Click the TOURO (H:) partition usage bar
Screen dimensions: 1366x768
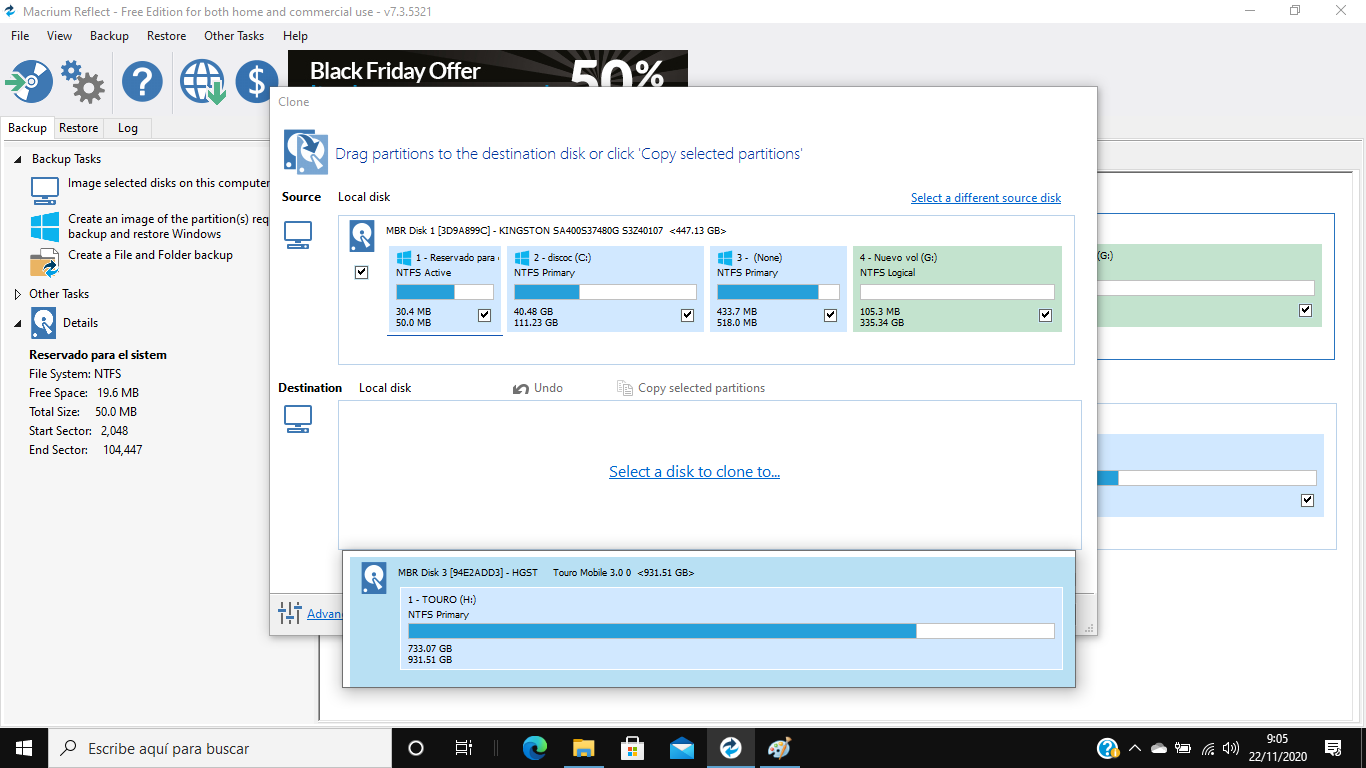[731, 631]
